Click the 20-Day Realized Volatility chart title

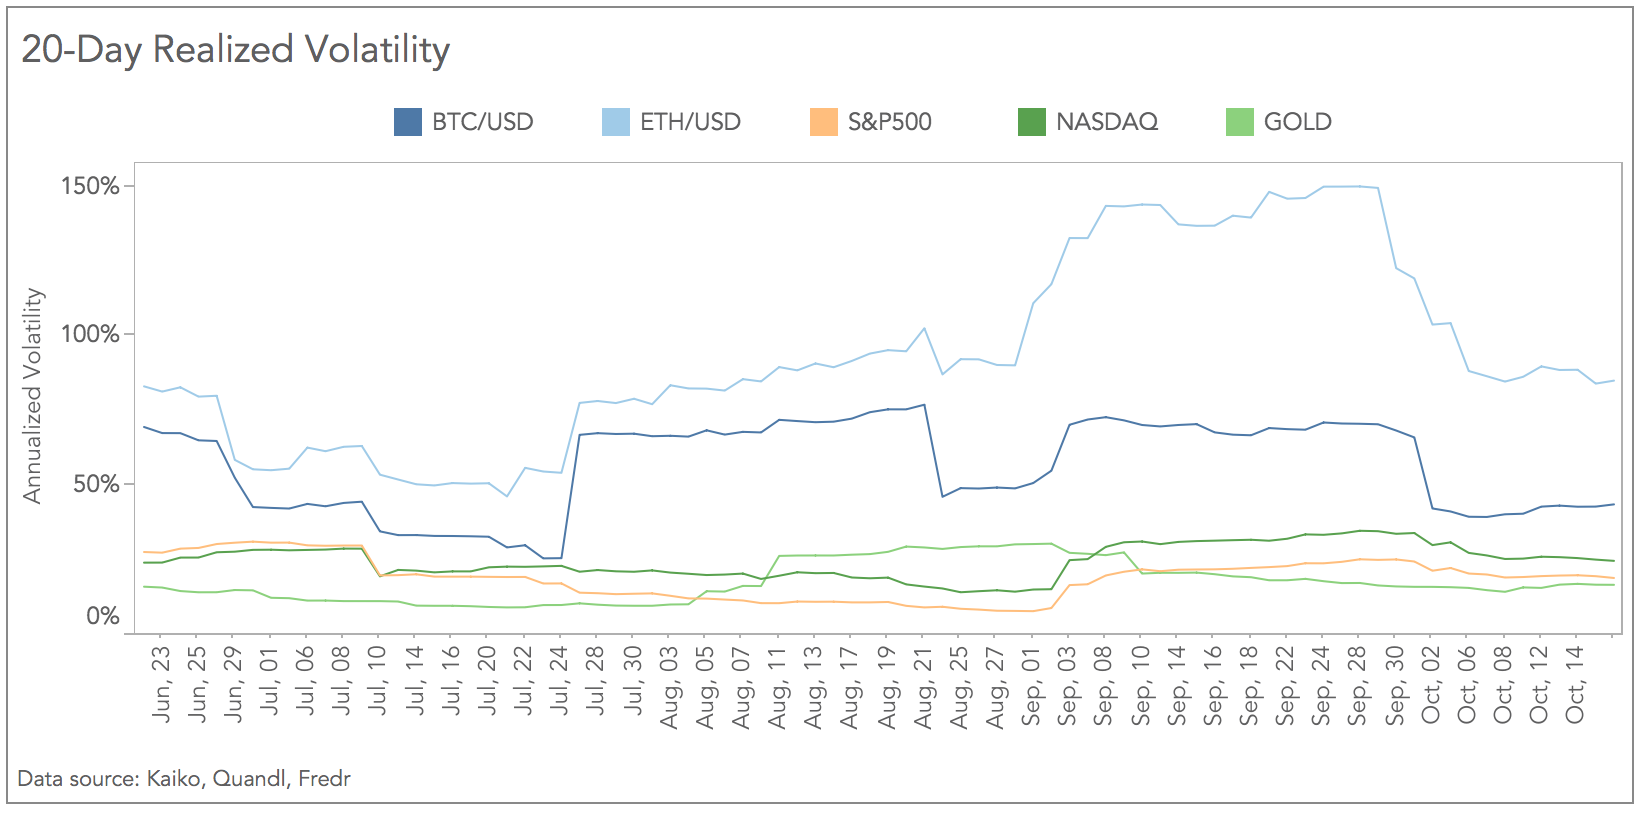click(x=236, y=50)
